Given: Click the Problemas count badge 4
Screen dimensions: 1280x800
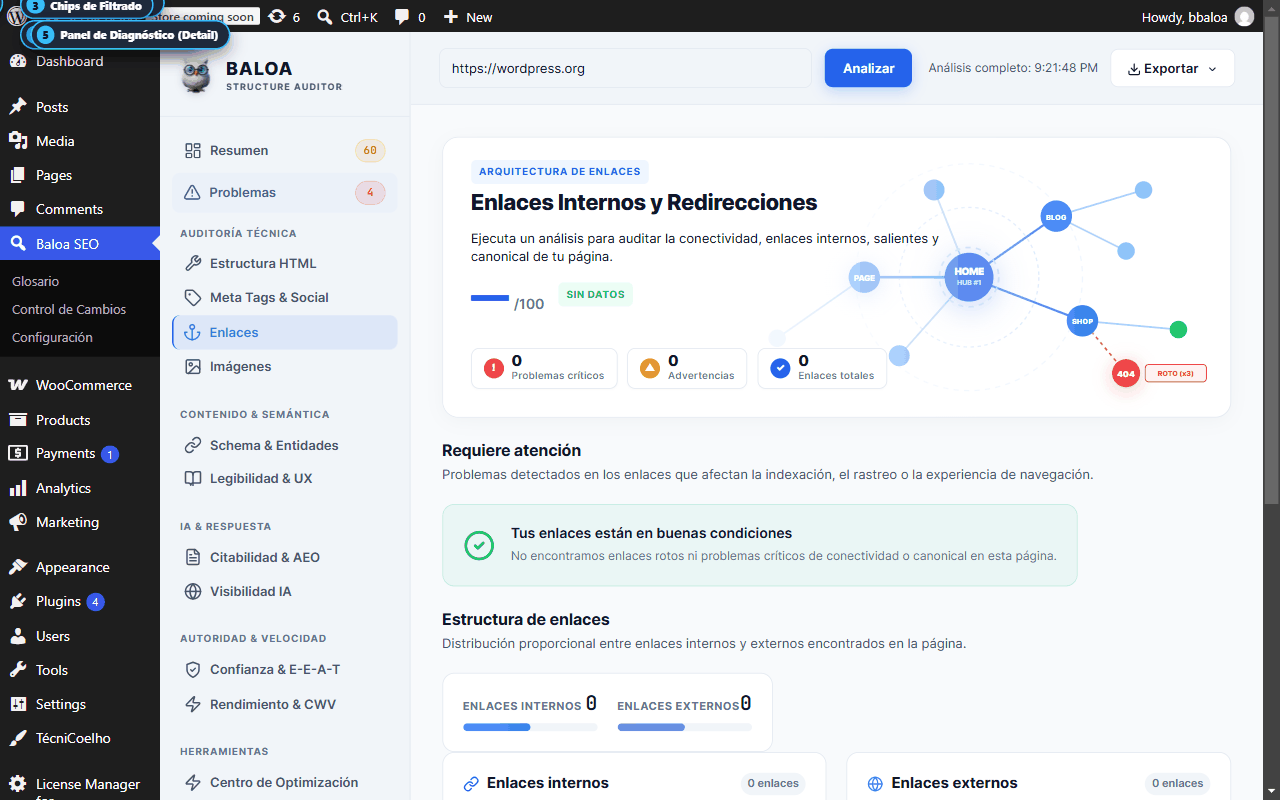Looking at the screenshot, I should 370,192.
